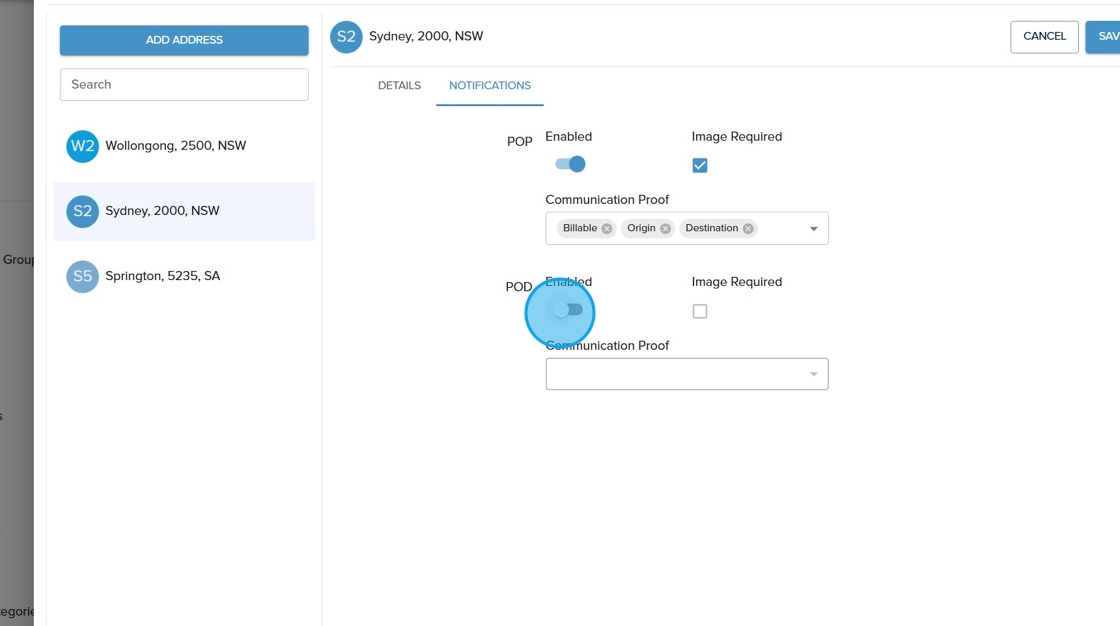
Task: Click the S2 Sydney avatar in list
Action: pos(82,211)
